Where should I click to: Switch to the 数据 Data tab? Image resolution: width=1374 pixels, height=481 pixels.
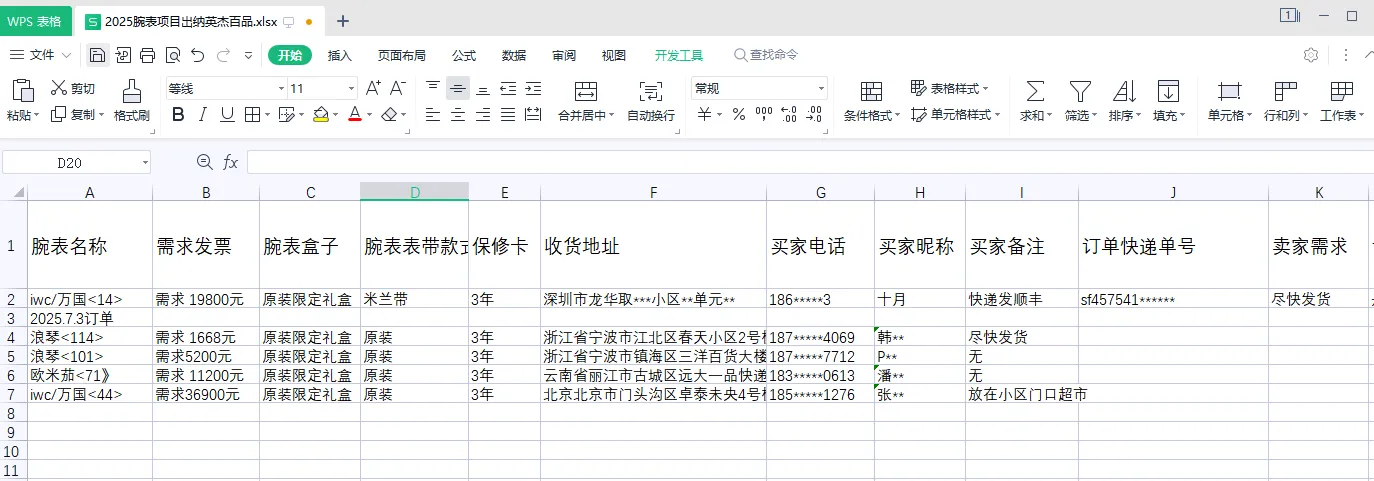pos(514,55)
